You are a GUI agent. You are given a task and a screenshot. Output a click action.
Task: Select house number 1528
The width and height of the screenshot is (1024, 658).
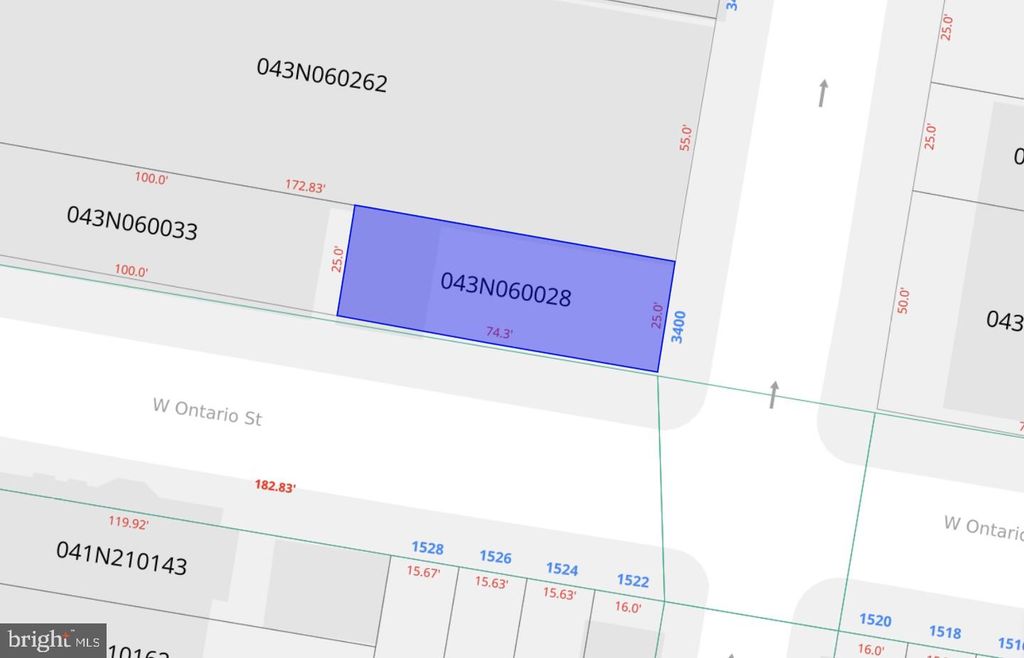[428, 548]
